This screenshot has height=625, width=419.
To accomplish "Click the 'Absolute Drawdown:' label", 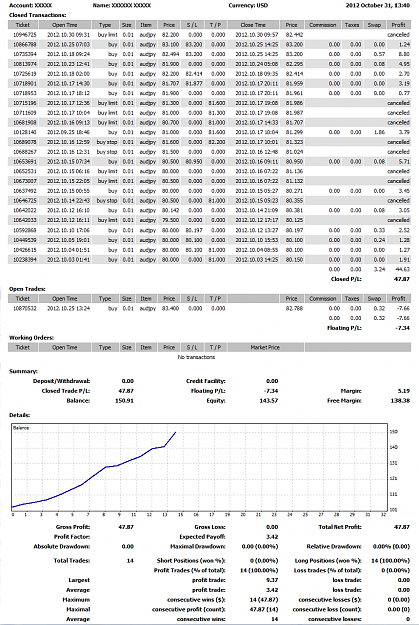I will click(62, 546).
